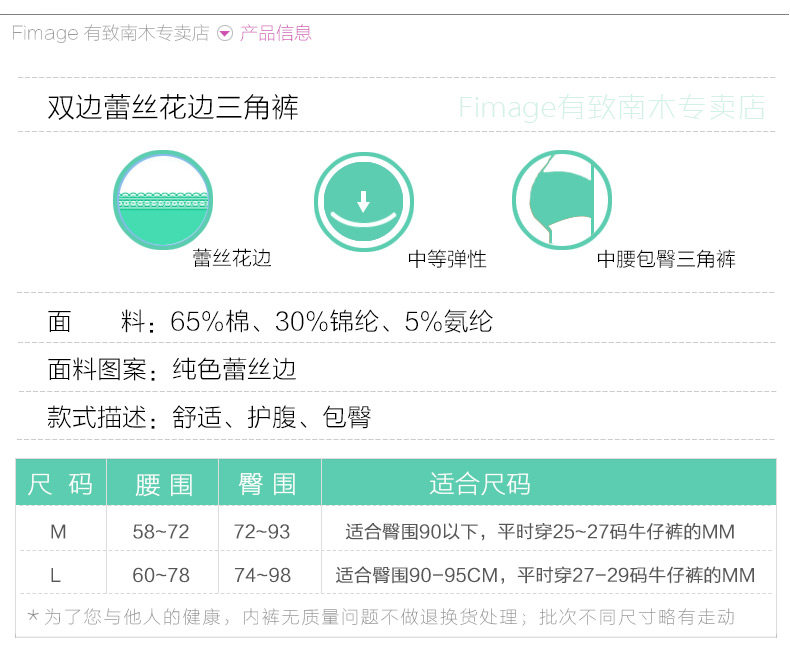Click the Fimage 有致南木专卖店 store name
Viewport: 790px width, 648px height.
pyautogui.click(x=110, y=33)
